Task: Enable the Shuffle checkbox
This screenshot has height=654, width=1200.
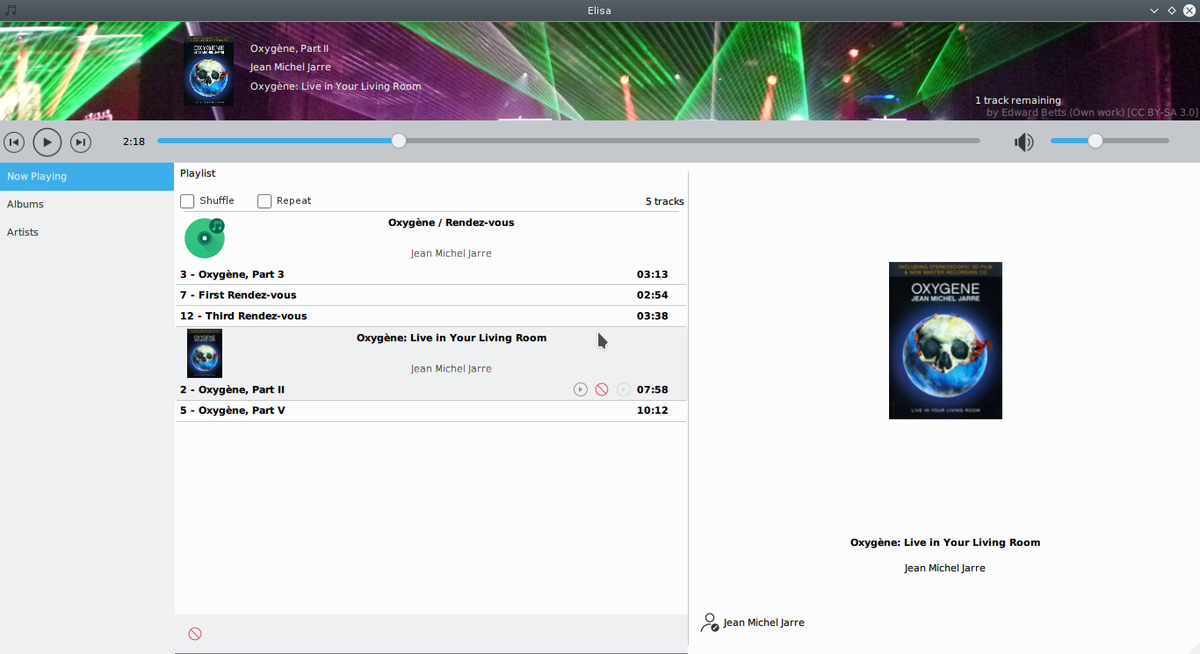Action: click(188, 201)
